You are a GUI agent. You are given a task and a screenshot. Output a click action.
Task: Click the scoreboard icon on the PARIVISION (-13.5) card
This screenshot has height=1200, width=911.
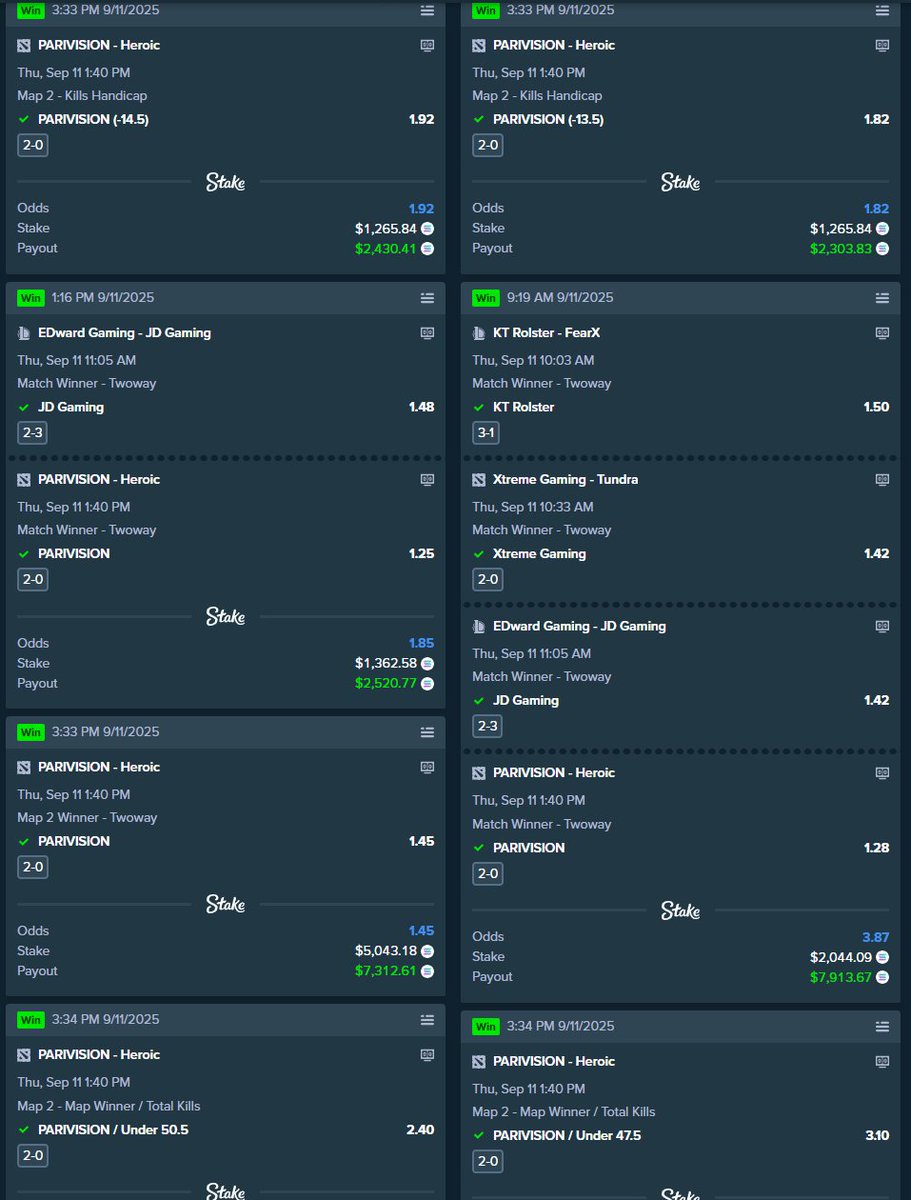point(882,45)
